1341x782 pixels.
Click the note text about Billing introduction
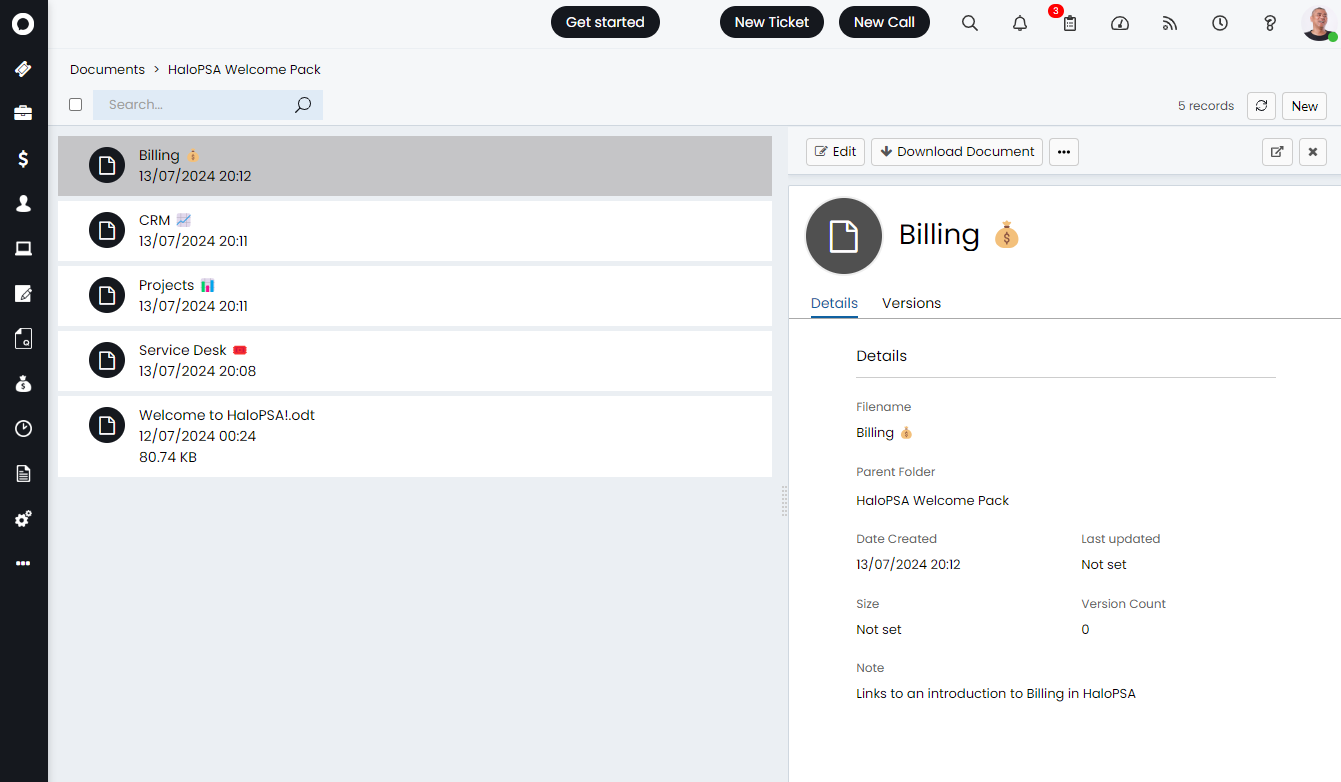click(x=996, y=693)
